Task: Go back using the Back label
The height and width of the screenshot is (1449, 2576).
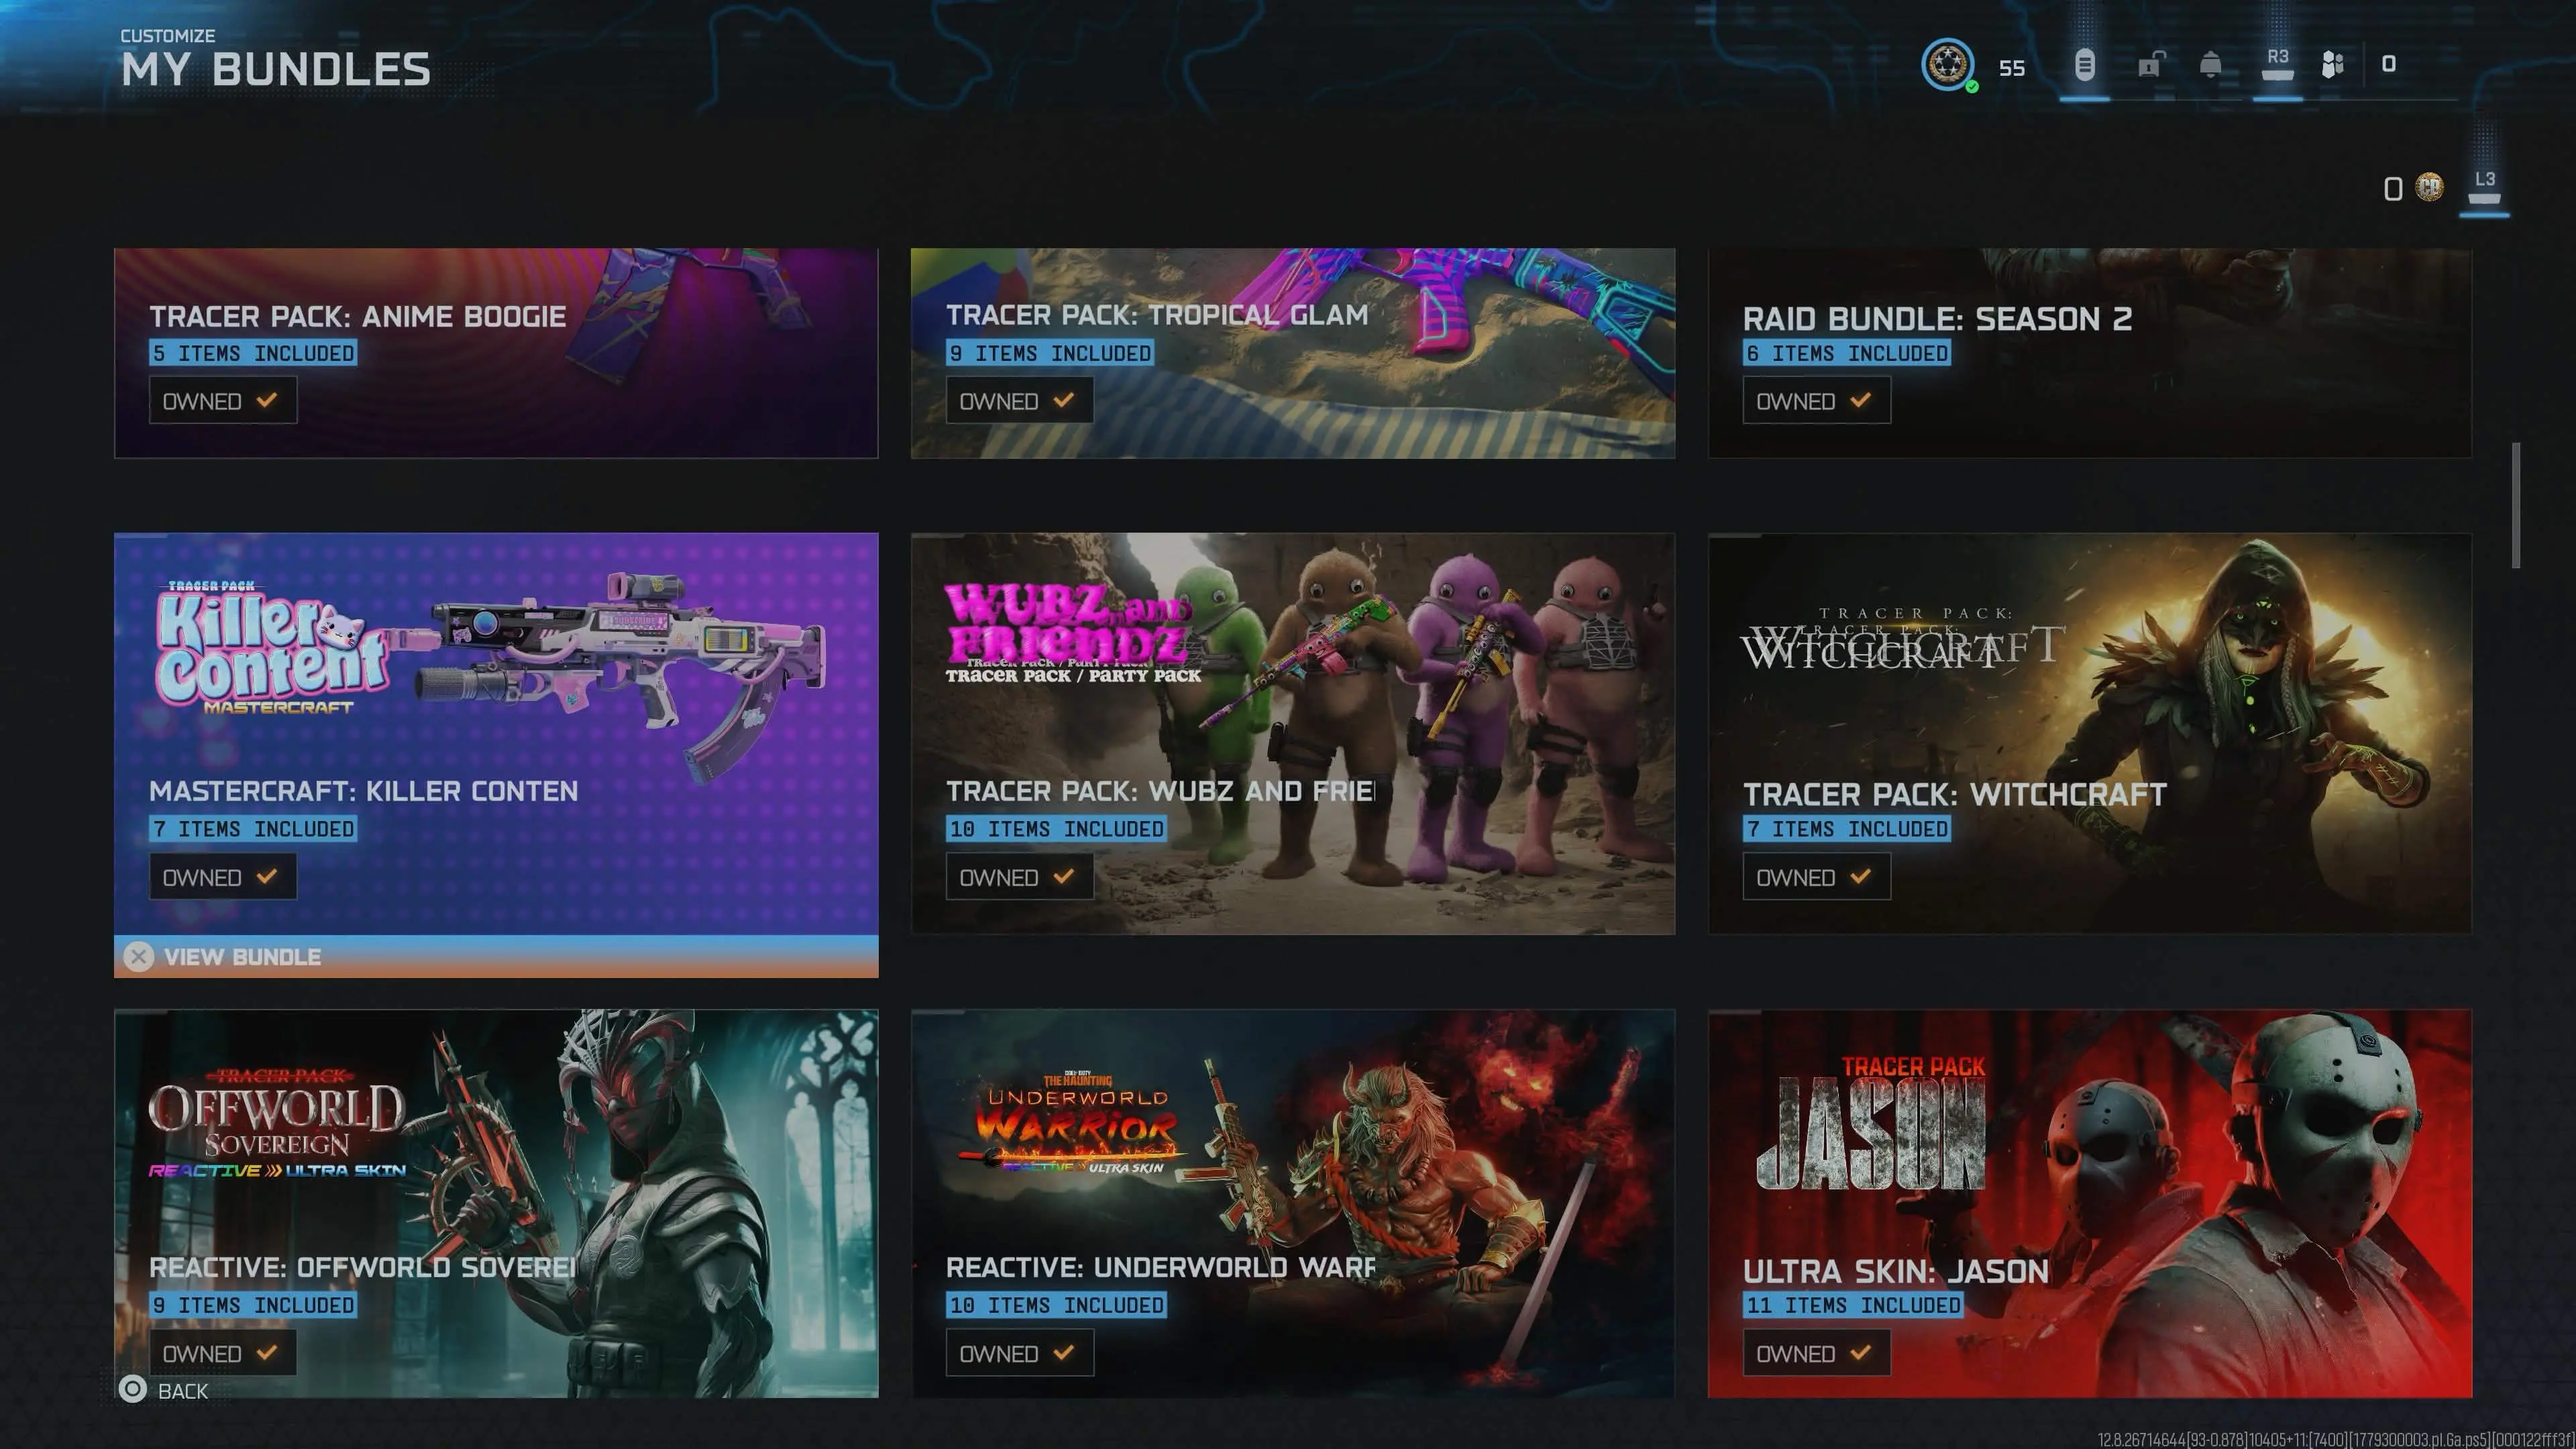Action: tap(183, 1391)
